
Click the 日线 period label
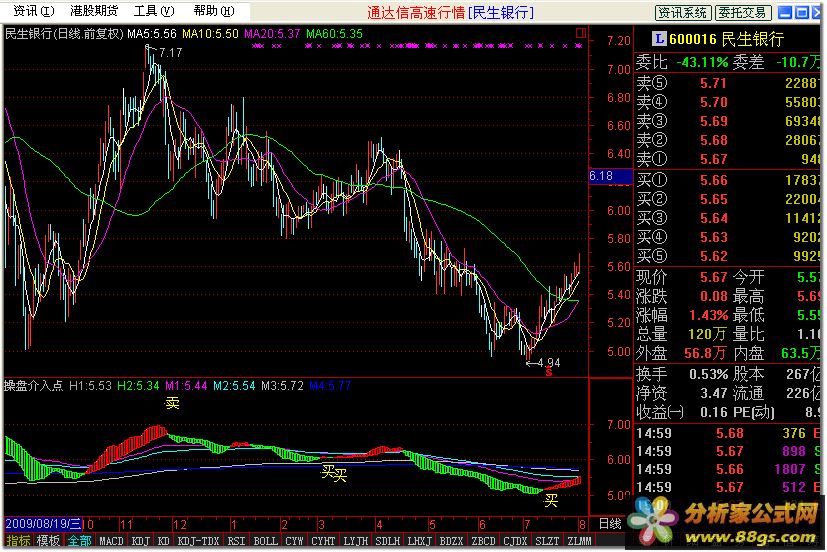coord(610,524)
